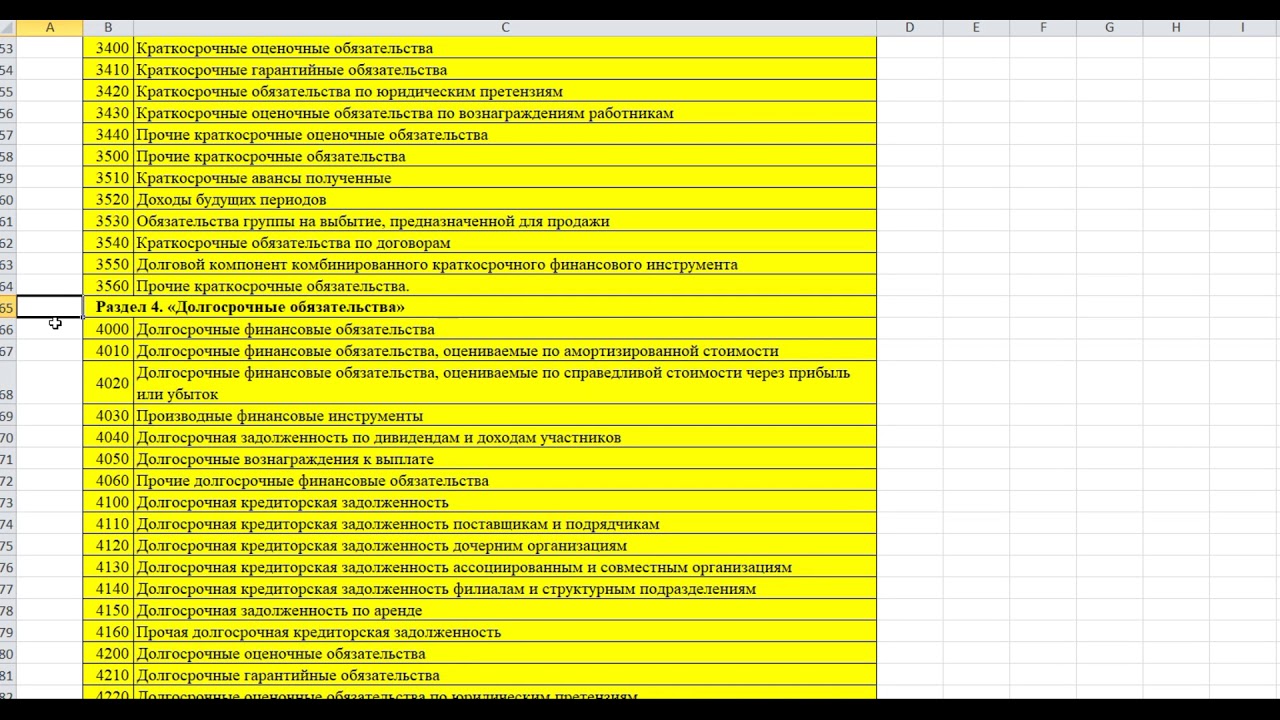This screenshot has width=1280, height=720.
Task: Click the selected cell A65
Action: click(x=50, y=307)
